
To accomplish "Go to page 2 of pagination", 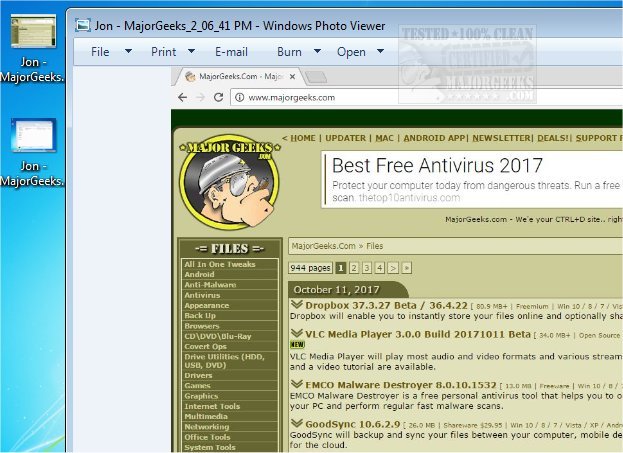I will tap(354, 268).
